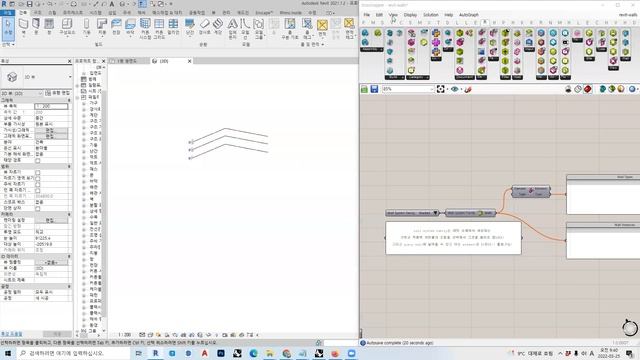This screenshot has height=360, width=640.
Task: Toggle the Sun Path (태양 경로) checkbox
Action: point(38,160)
